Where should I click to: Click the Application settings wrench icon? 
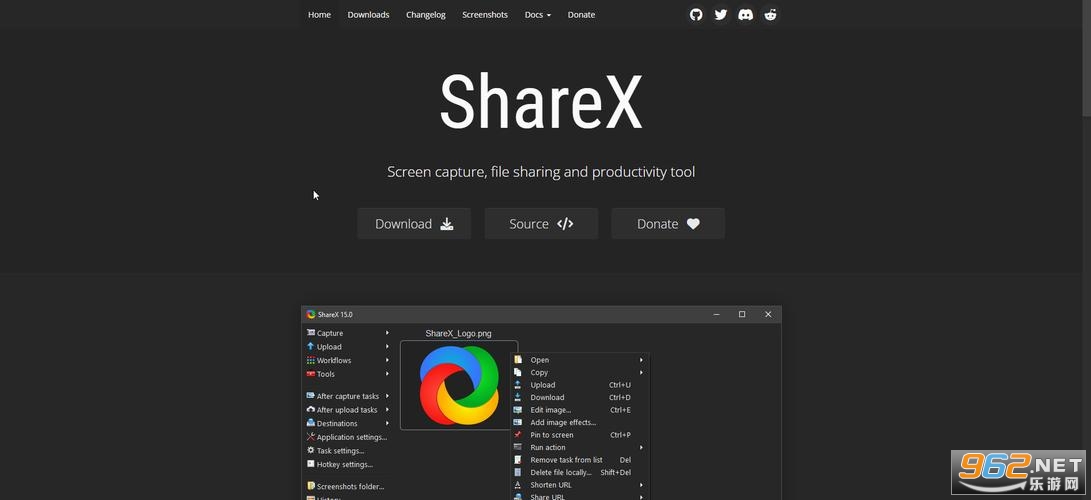point(311,437)
